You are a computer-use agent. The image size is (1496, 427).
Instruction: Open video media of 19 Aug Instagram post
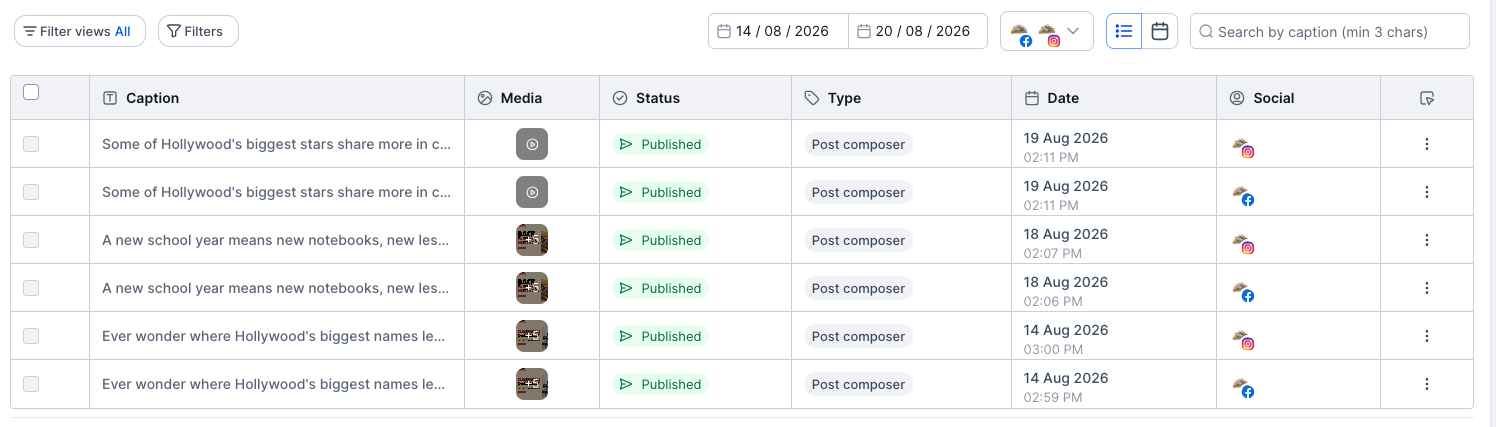point(532,144)
